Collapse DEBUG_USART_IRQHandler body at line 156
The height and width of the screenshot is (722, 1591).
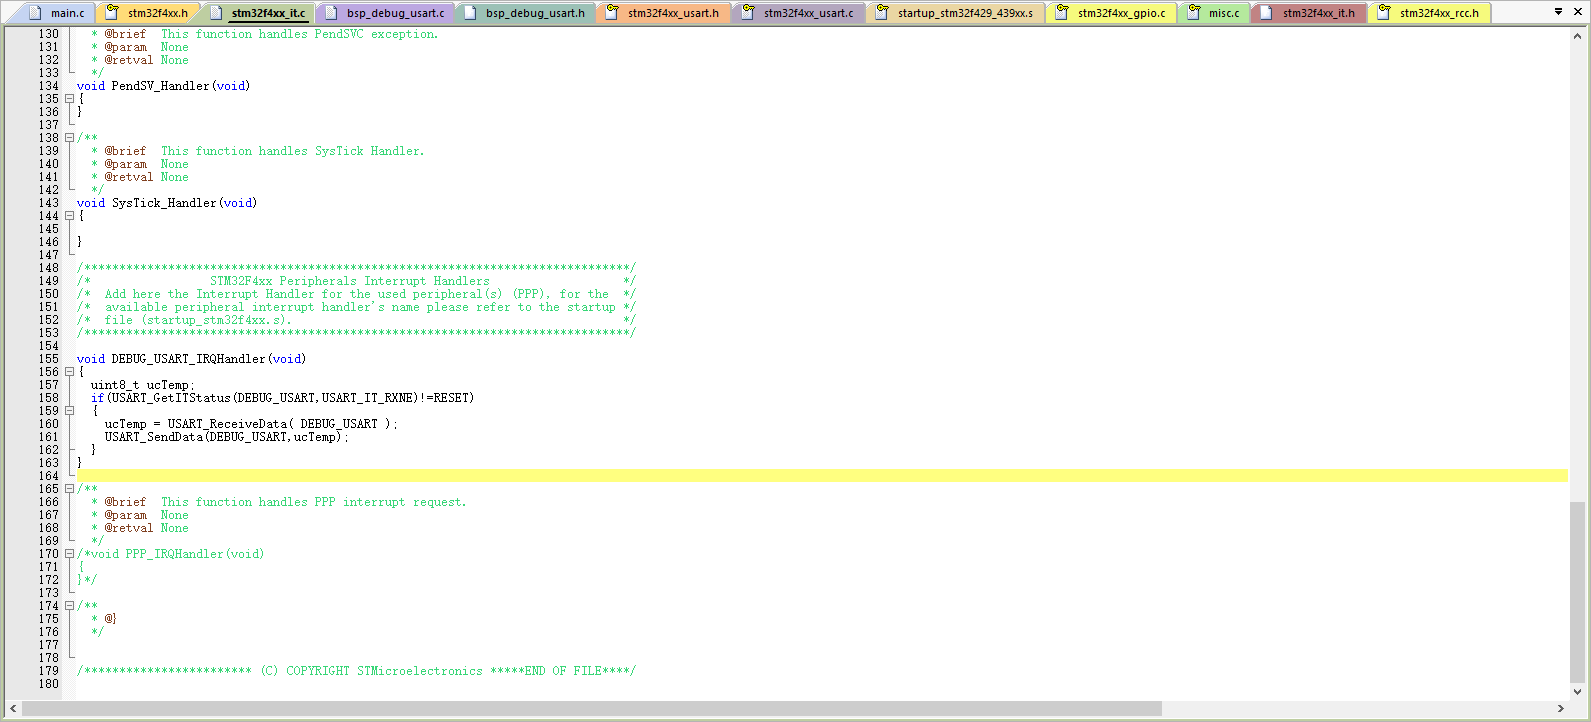69,372
